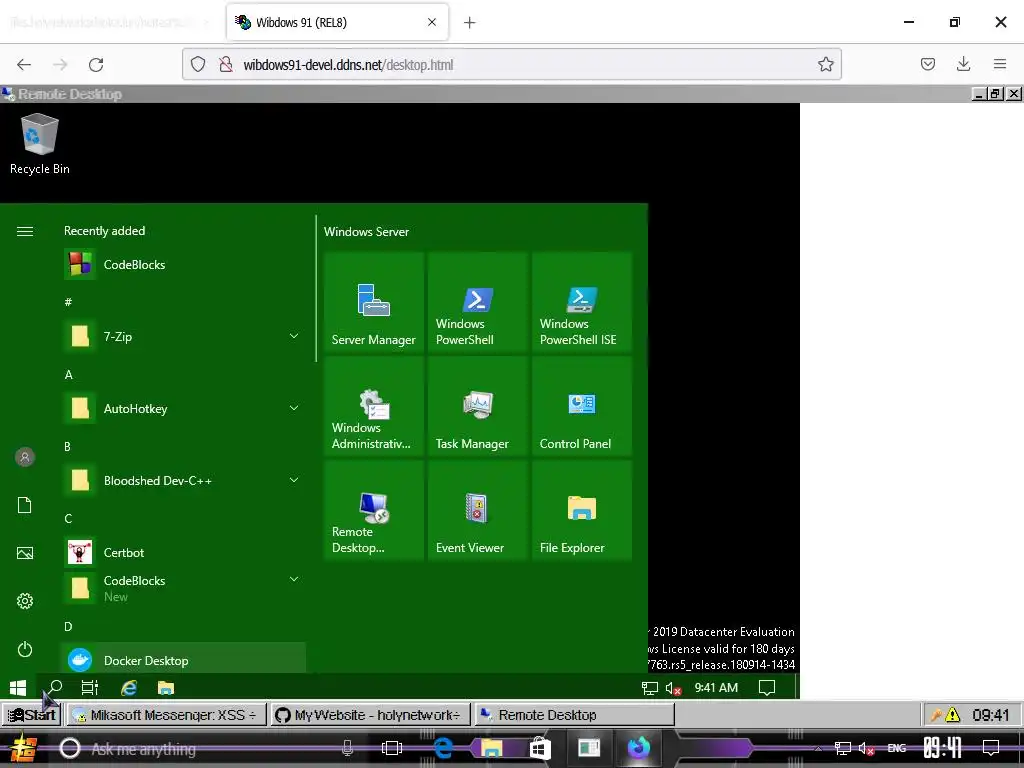Viewport: 1024px width, 768px height.
Task: Open the Task Manager tile
Action: (x=477, y=406)
